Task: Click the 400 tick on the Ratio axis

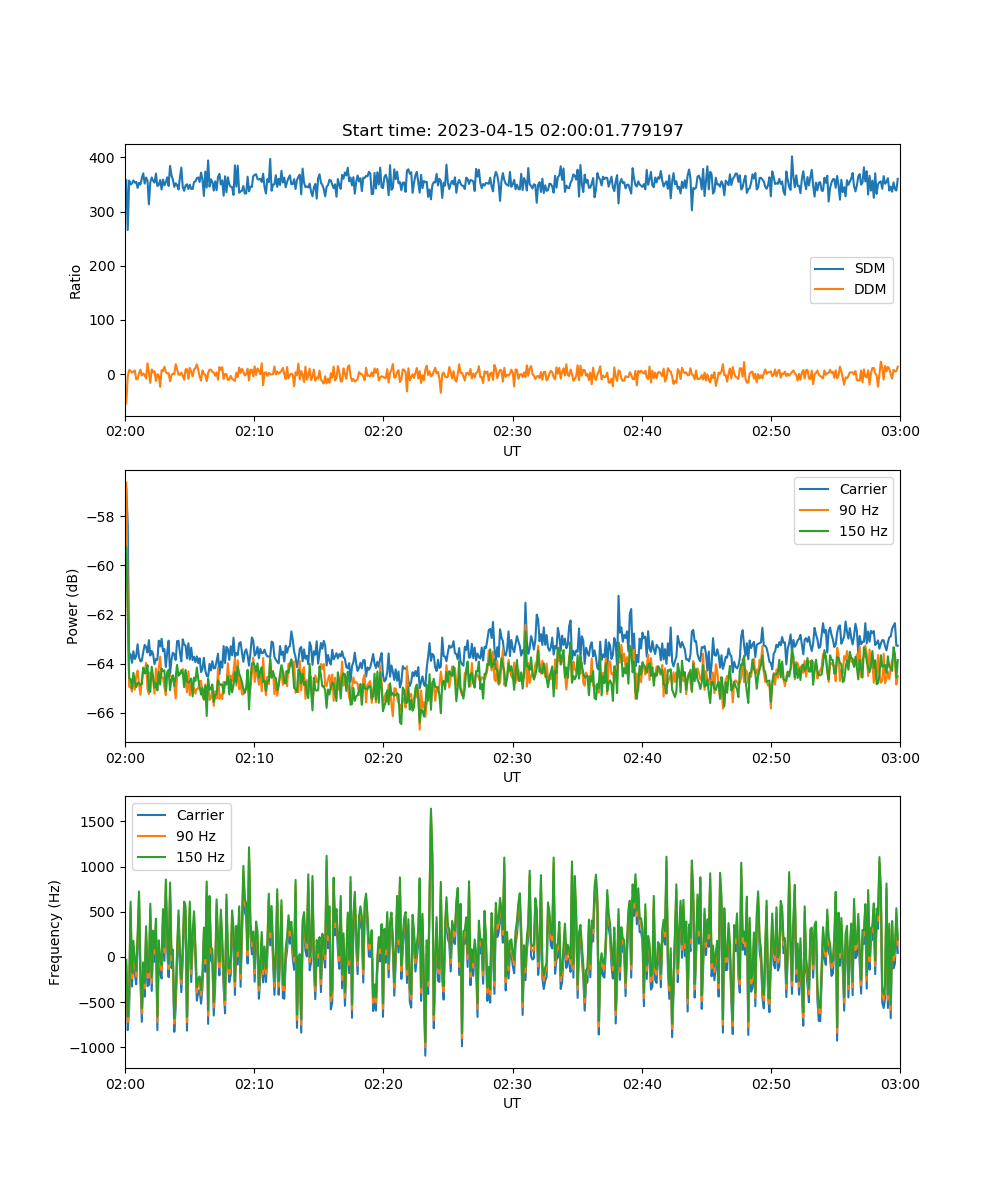Action: point(104,158)
